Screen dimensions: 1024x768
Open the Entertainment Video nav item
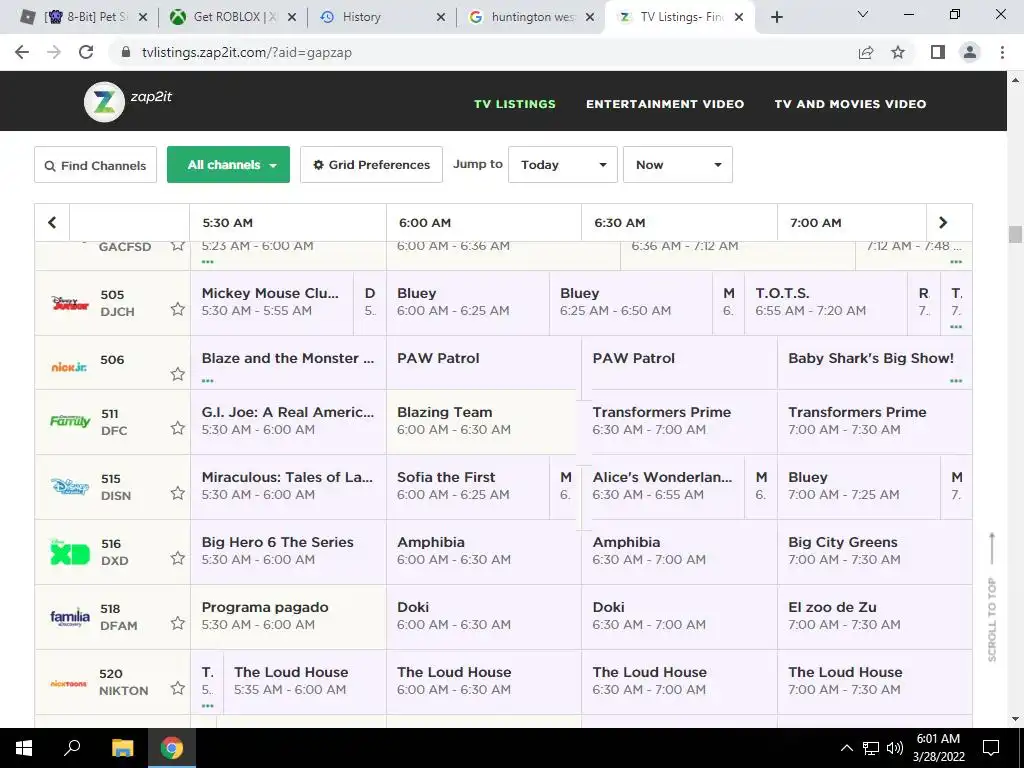[665, 104]
